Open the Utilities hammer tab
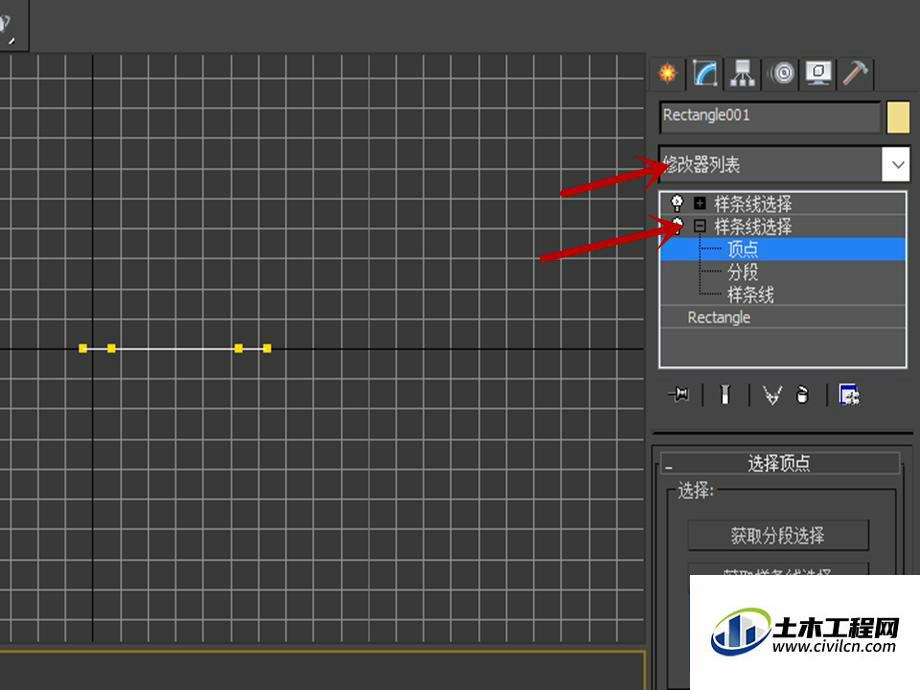 pyautogui.click(x=855, y=73)
